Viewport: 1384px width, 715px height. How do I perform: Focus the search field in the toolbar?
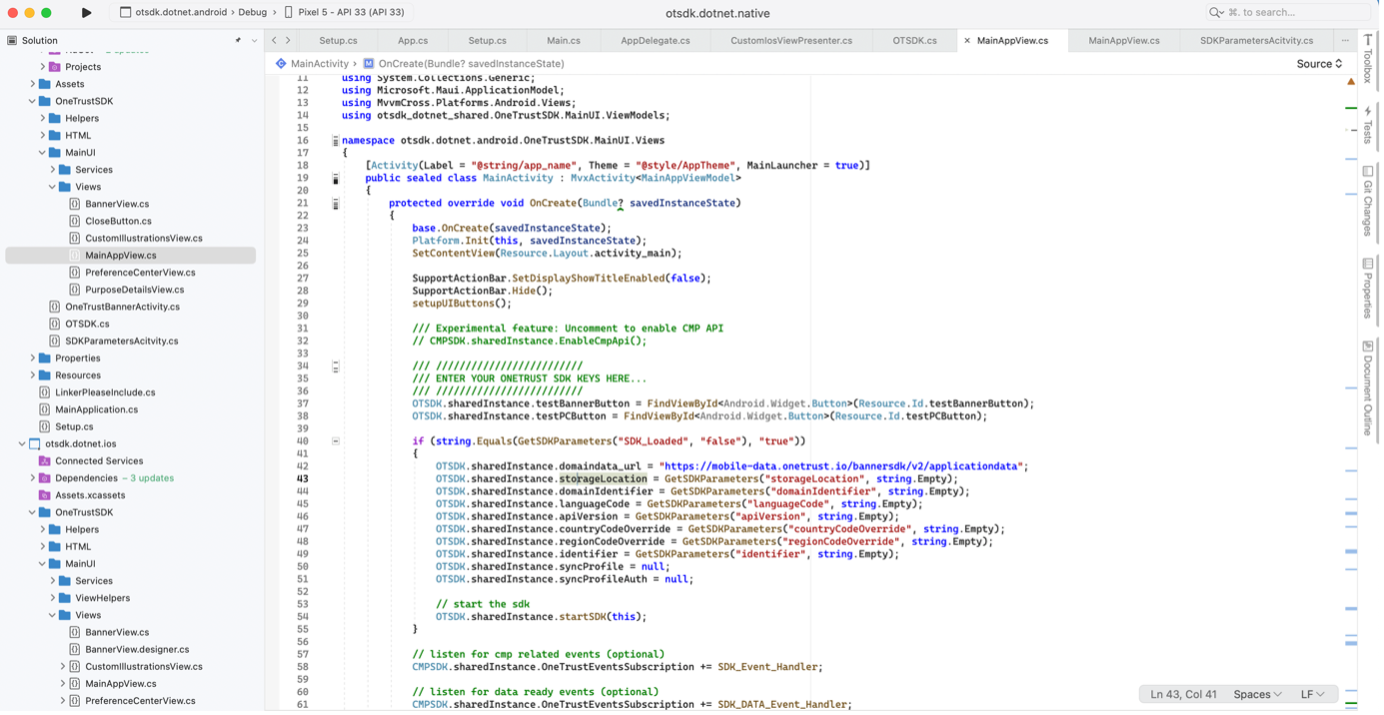(x=1288, y=13)
